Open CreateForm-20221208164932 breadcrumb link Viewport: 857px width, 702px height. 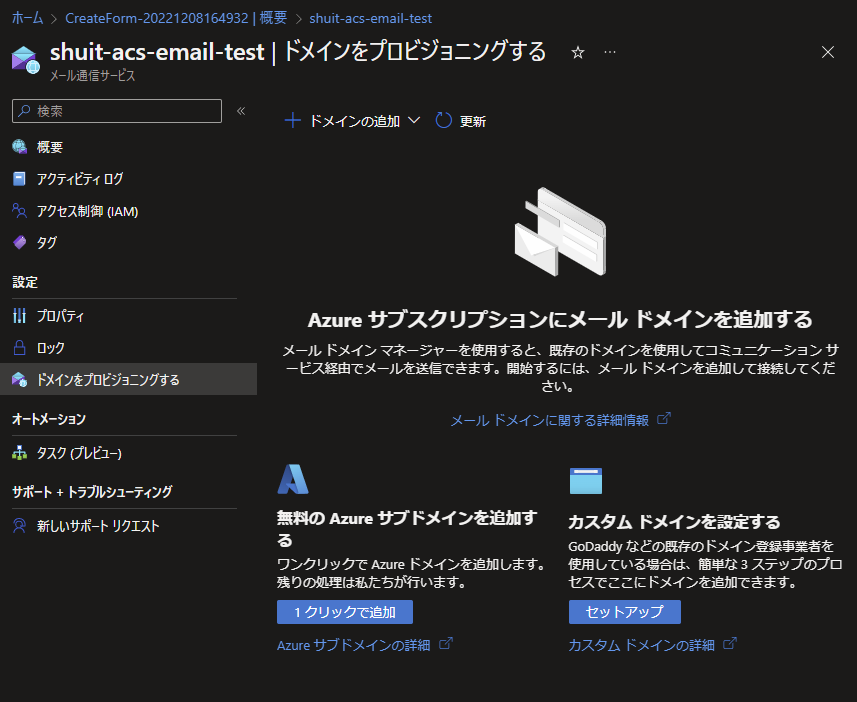(x=176, y=18)
